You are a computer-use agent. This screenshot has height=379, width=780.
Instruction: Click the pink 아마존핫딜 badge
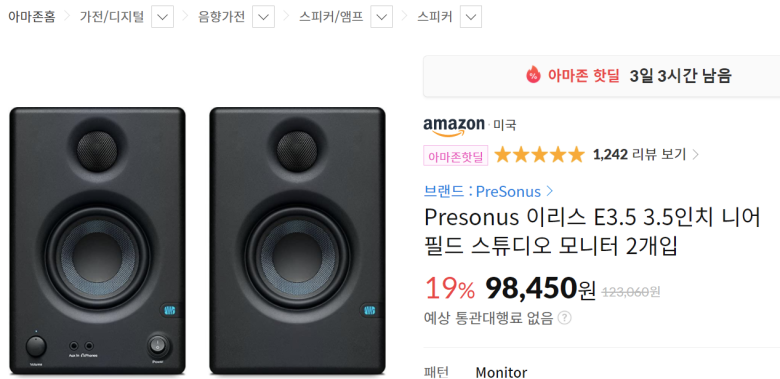pos(456,155)
